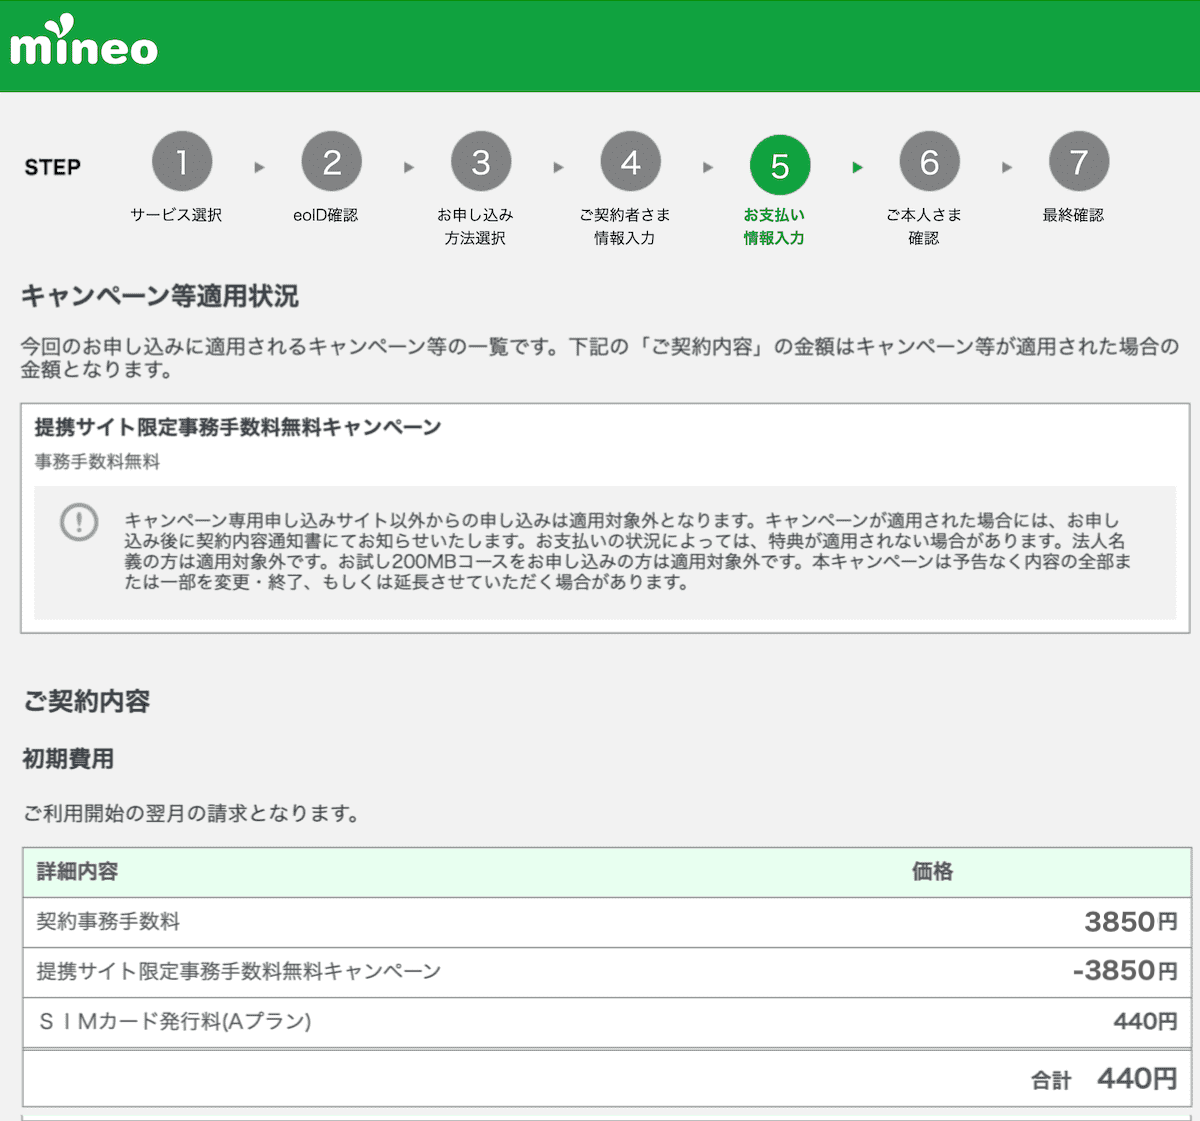The height and width of the screenshot is (1121, 1200).
Task: Click the -3850円 discount value
Action: 1125,970
